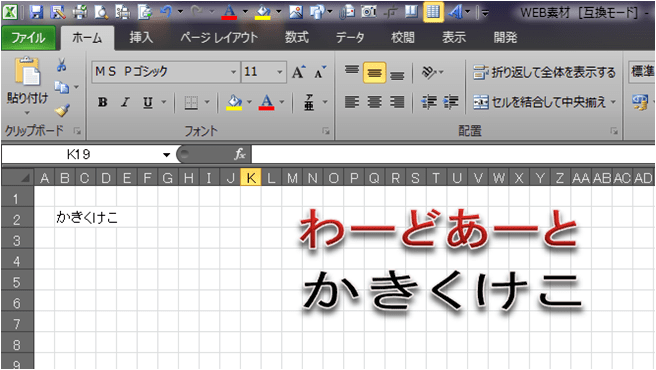Decrease indent in alignment group
The image size is (656, 370).
click(x=429, y=102)
